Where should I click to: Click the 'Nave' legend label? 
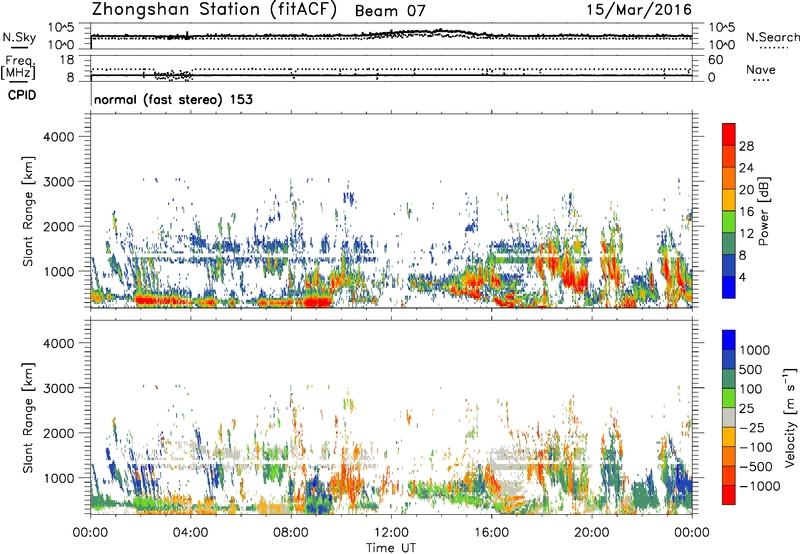tap(761, 70)
